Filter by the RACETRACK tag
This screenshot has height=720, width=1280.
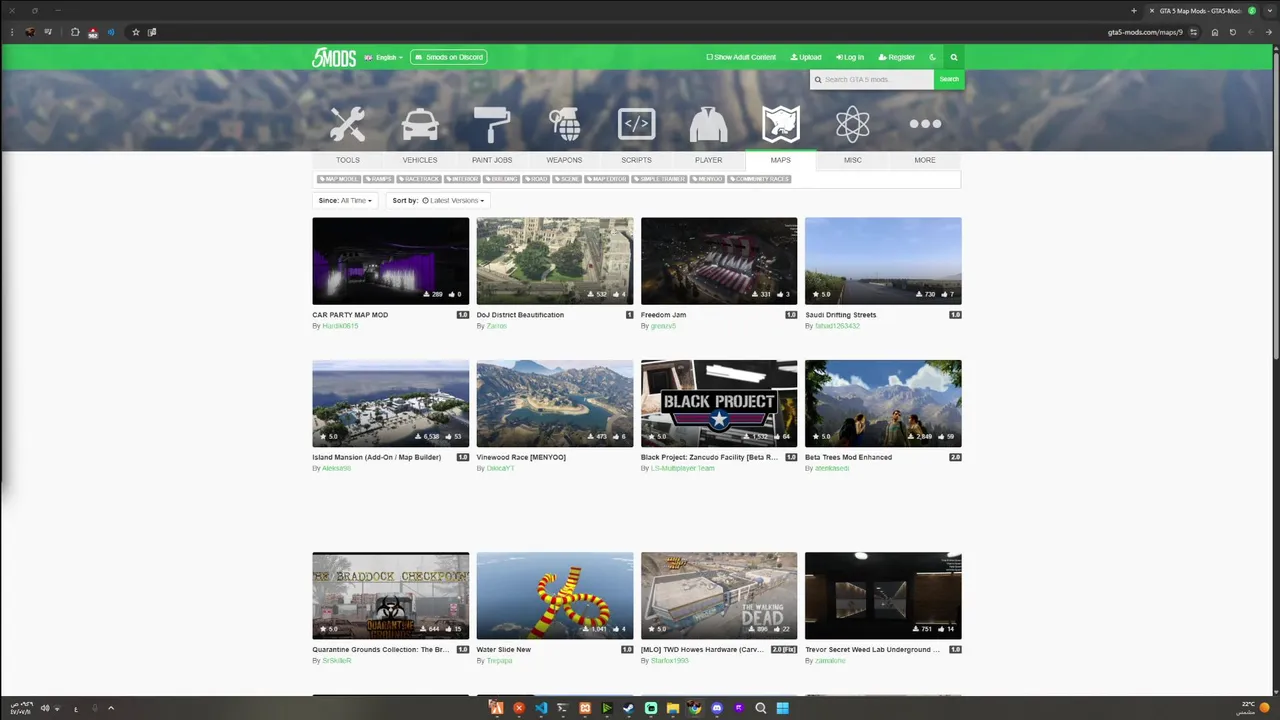419,179
